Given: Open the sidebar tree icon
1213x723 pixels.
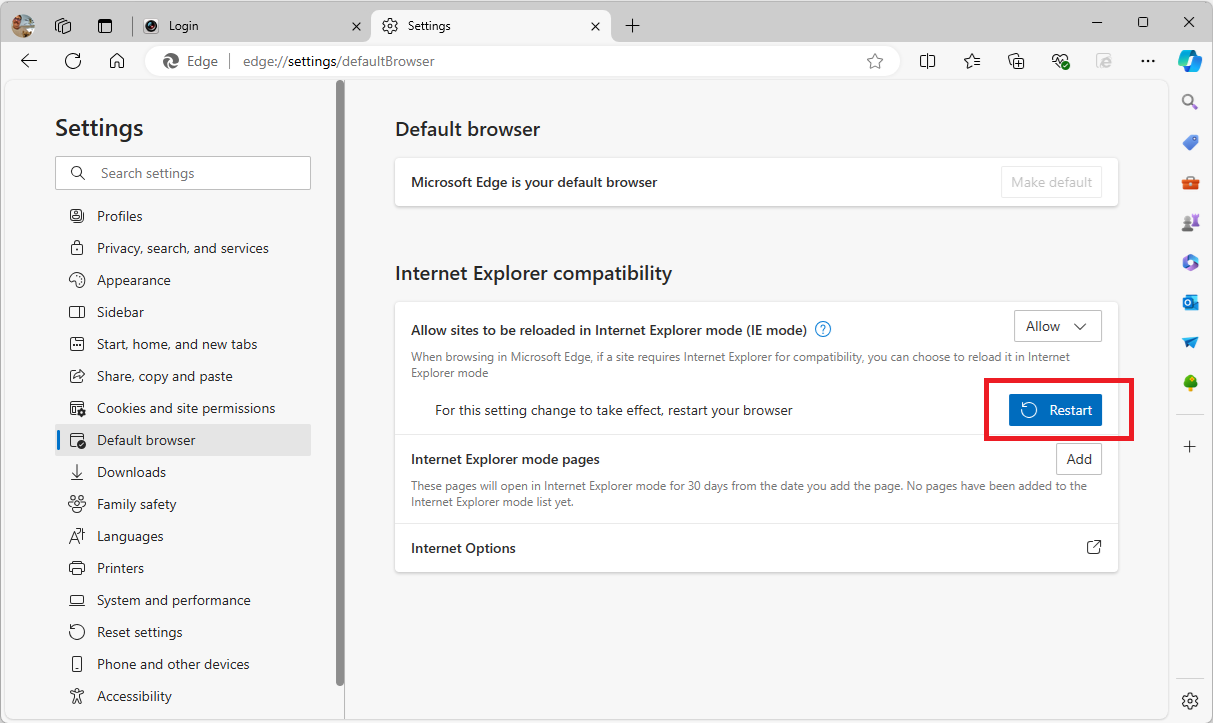Looking at the screenshot, I should tap(1190, 382).
